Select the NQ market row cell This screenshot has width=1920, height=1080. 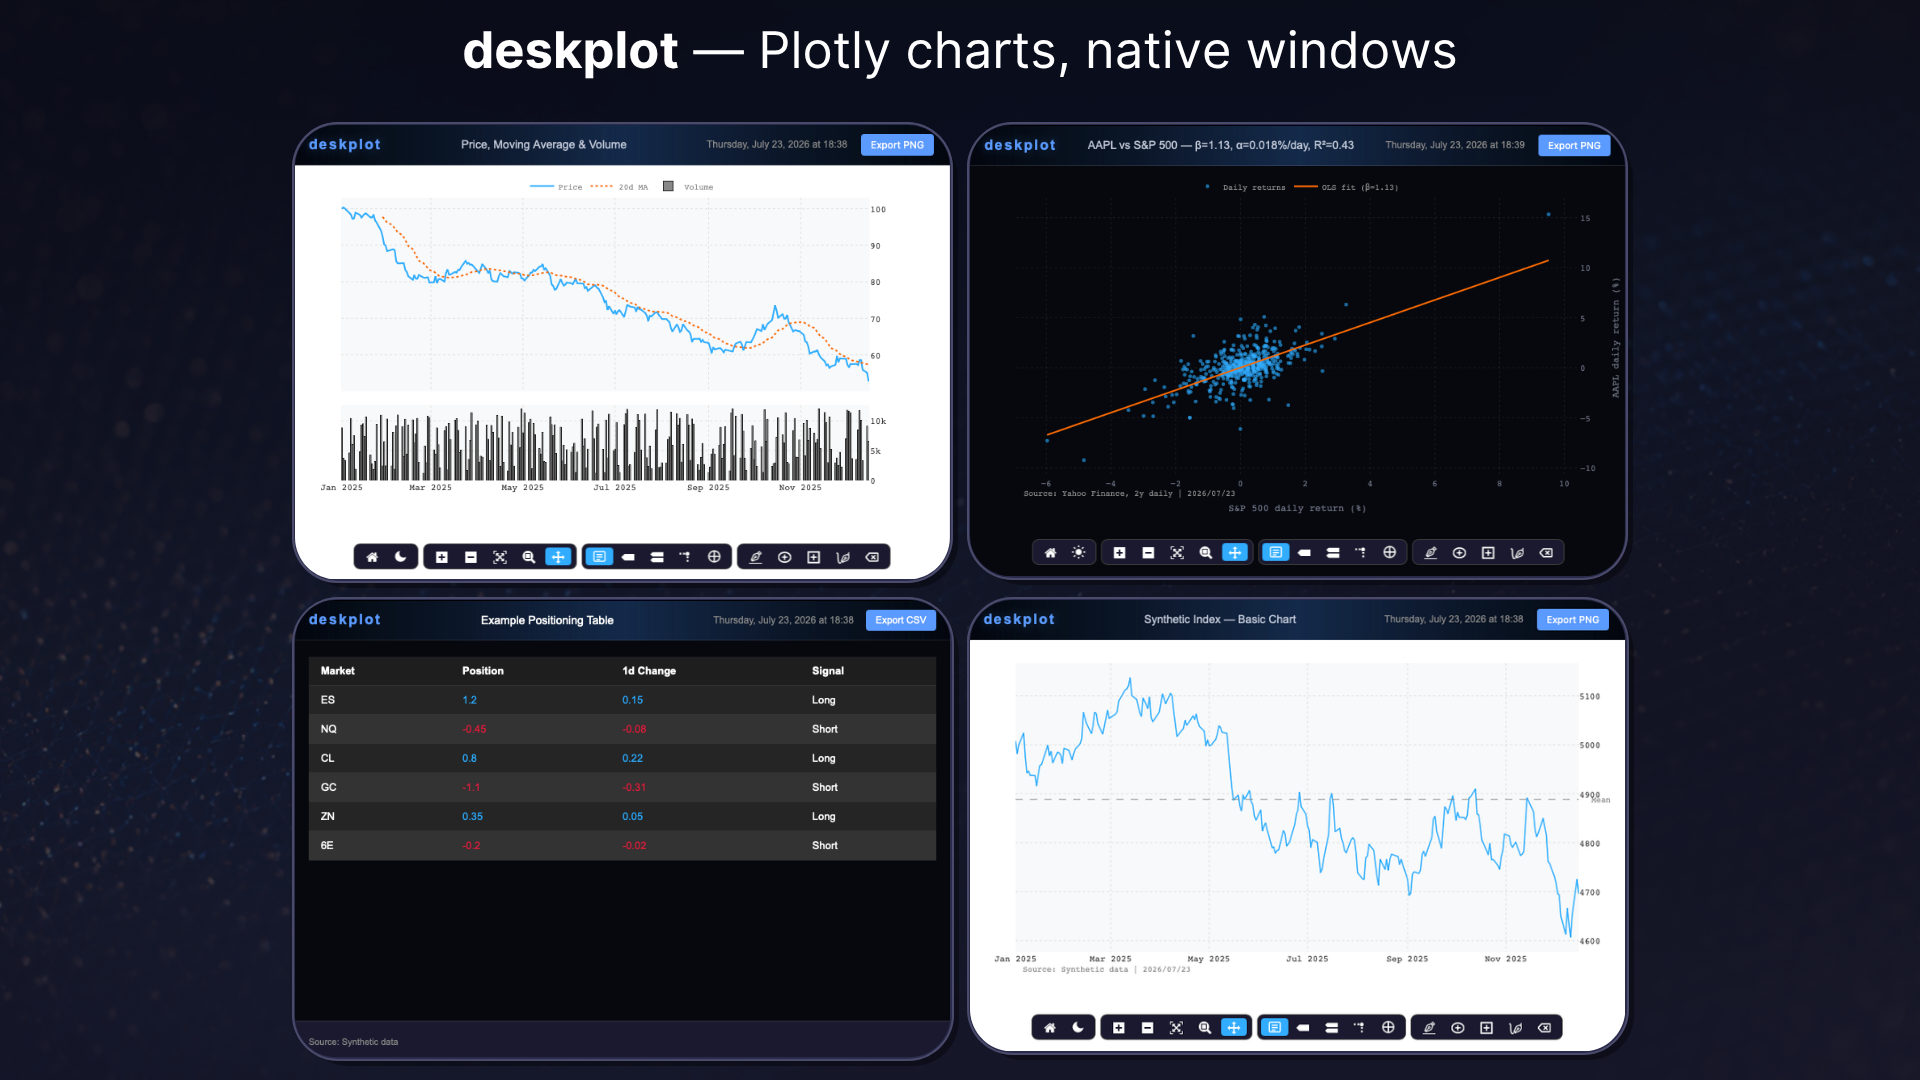coord(329,729)
